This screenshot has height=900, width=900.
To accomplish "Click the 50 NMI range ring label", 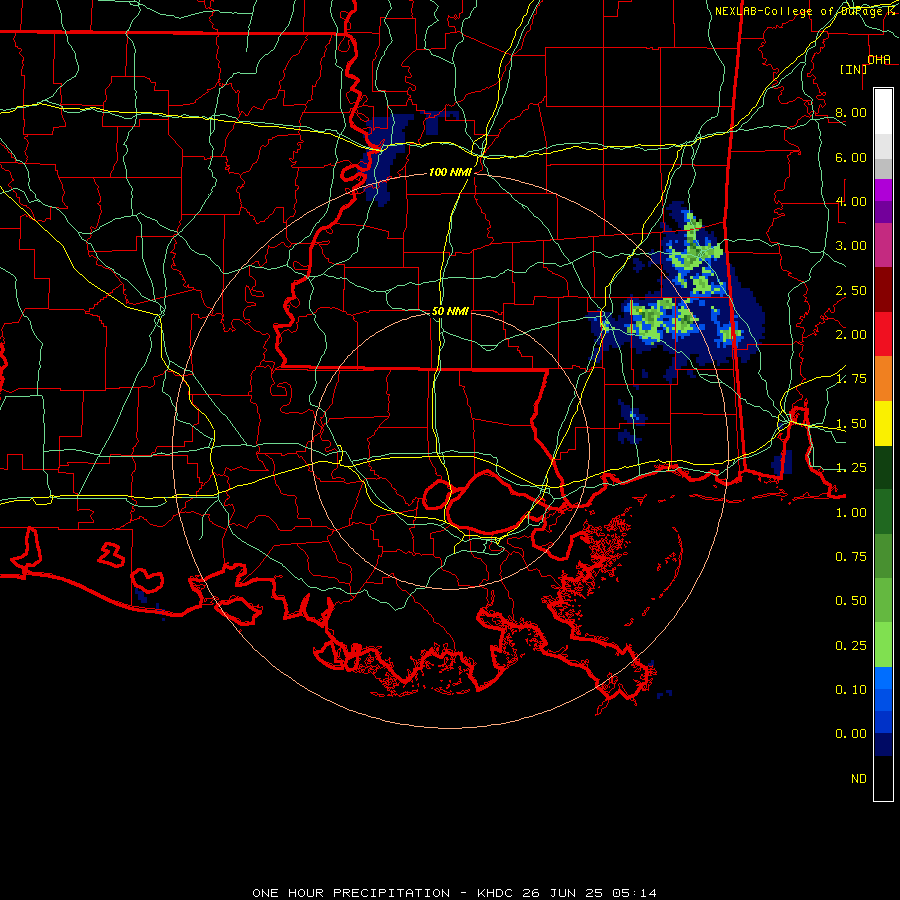I will 450,311.
